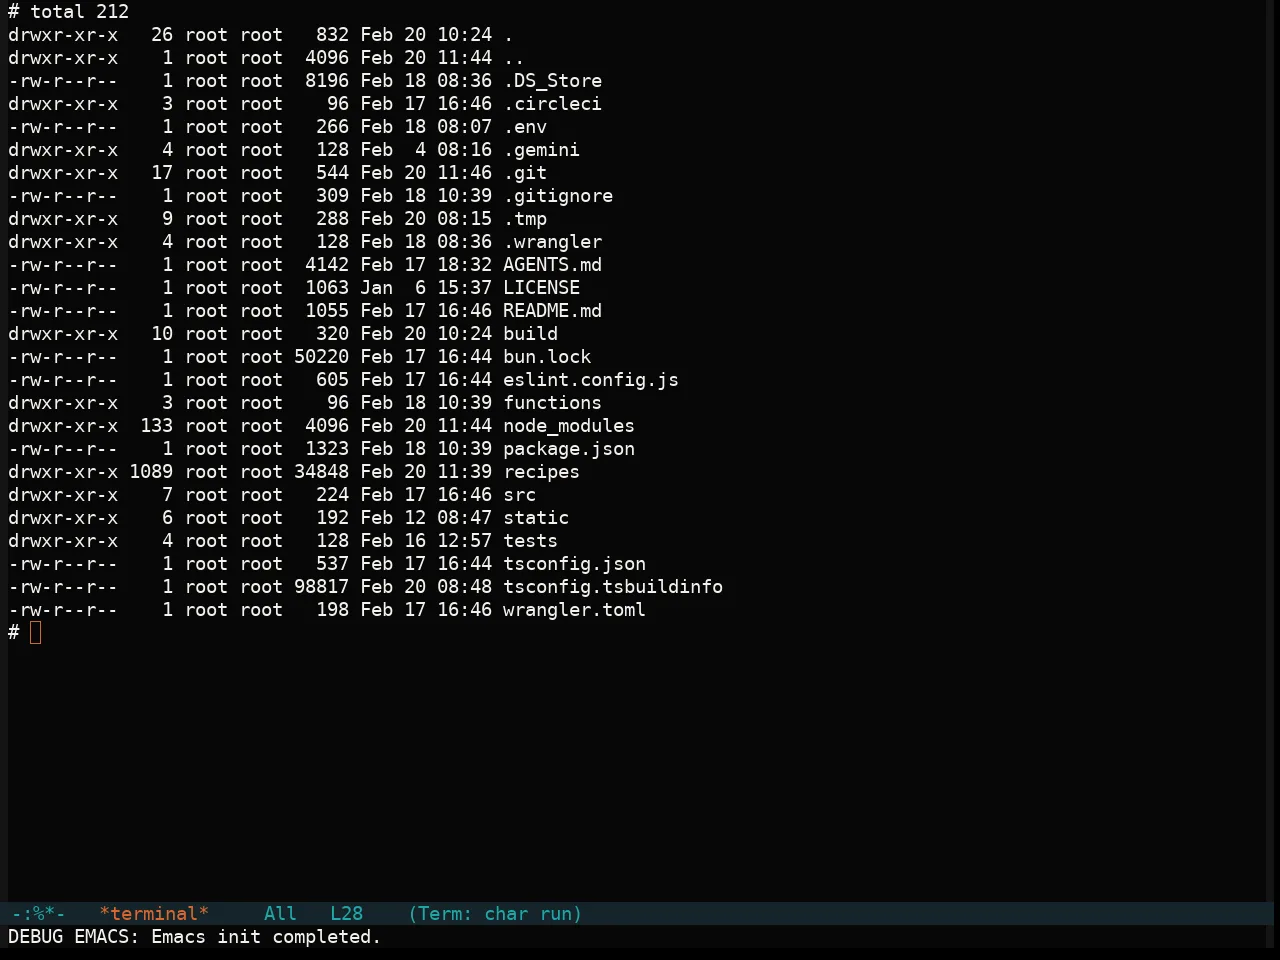Click the *terminal* buffer name in mode line
1280x960 pixels.
tap(154, 914)
